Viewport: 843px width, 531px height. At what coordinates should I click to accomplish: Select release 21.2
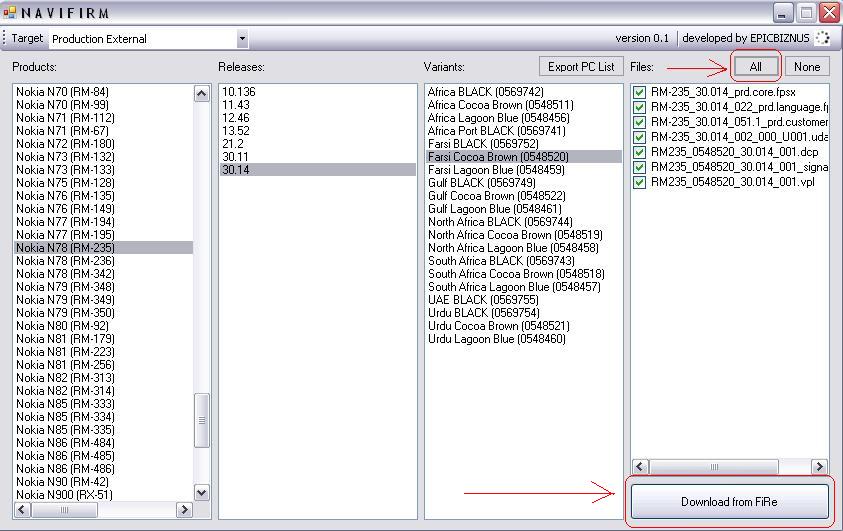[318, 144]
